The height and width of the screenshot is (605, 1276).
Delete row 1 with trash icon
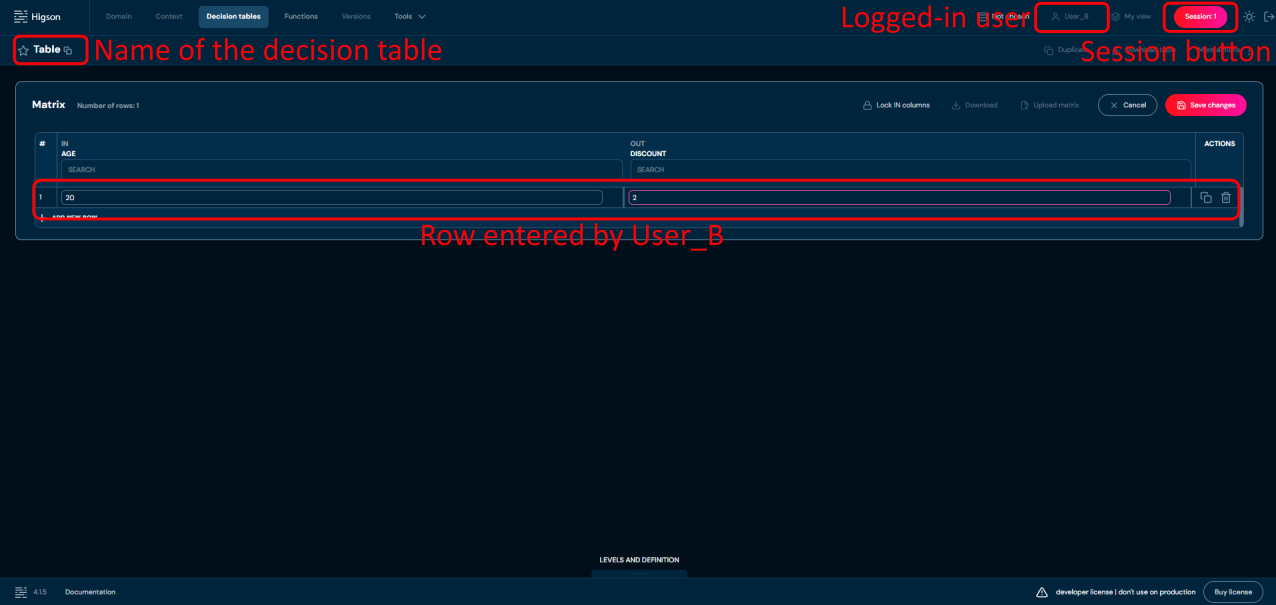click(1226, 198)
